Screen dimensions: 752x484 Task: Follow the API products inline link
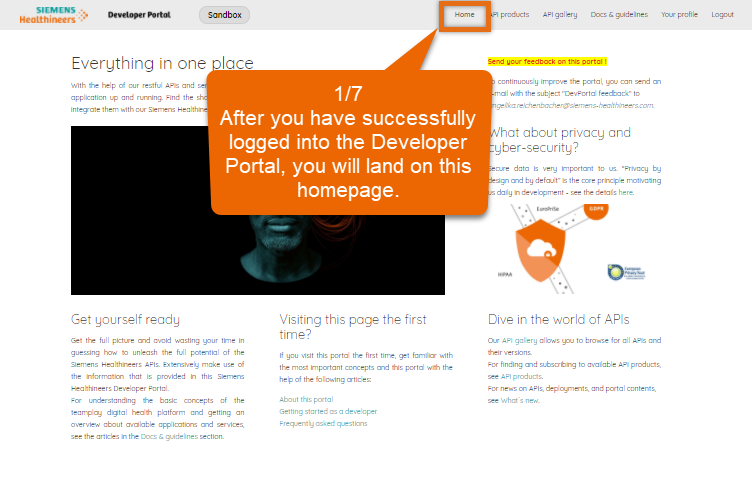tap(521, 377)
